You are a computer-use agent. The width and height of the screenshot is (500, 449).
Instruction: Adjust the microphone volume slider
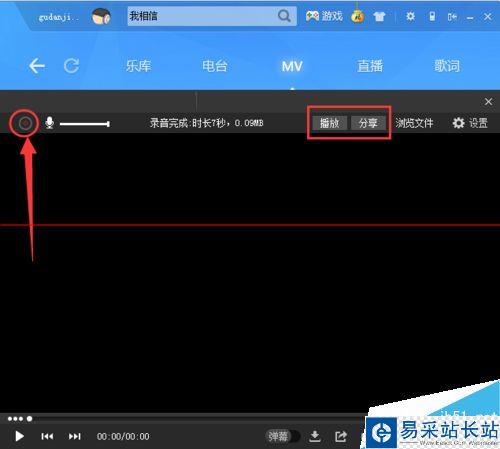point(85,124)
